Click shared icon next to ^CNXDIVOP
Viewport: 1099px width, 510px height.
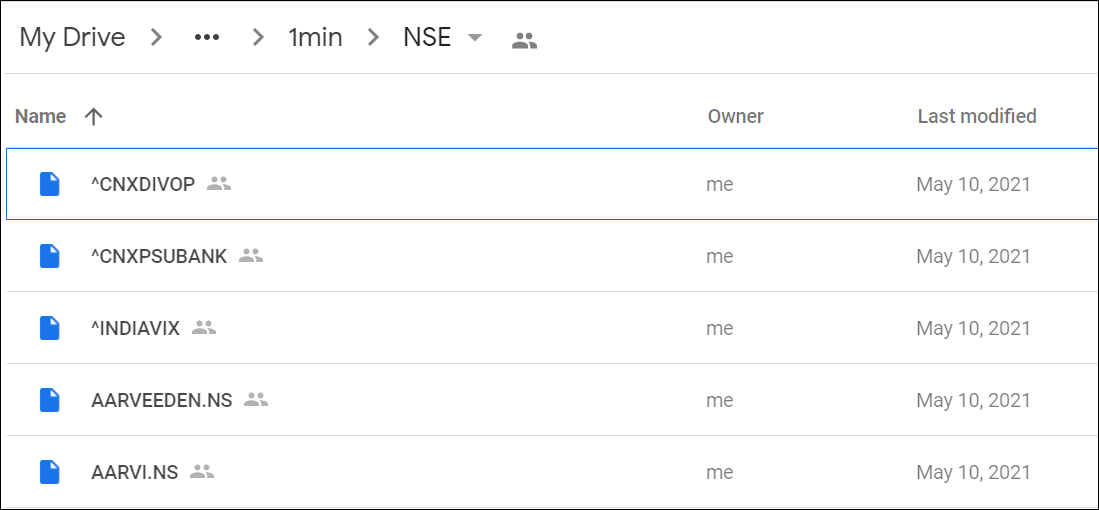219,184
